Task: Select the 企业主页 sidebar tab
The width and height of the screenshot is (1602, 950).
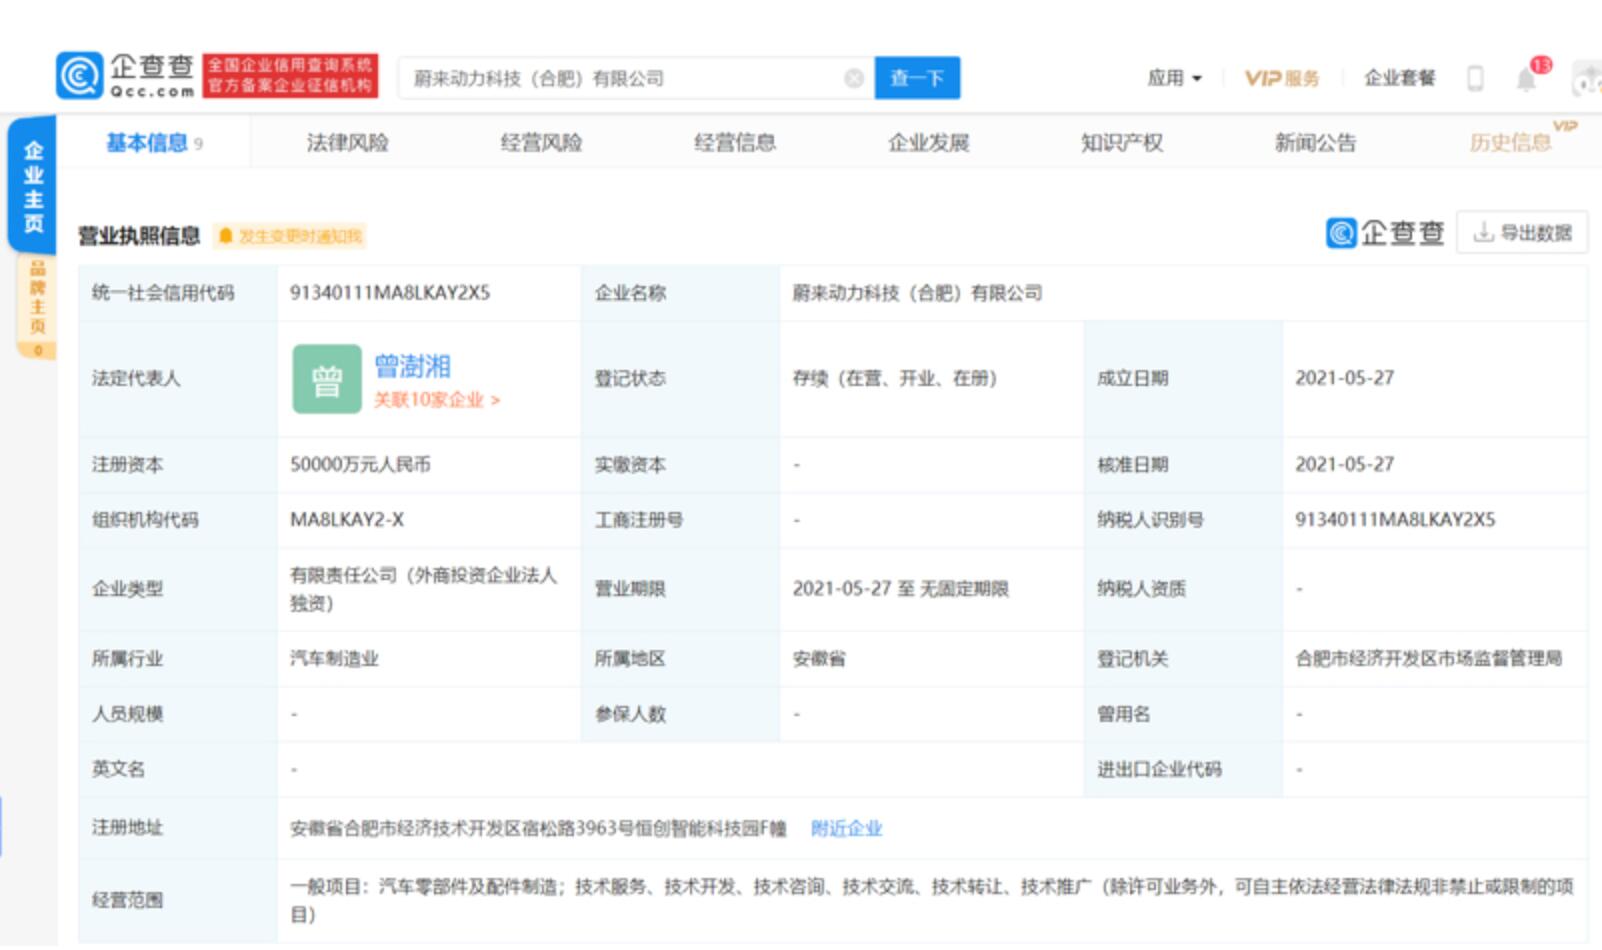Action: [x=33, y=186]
